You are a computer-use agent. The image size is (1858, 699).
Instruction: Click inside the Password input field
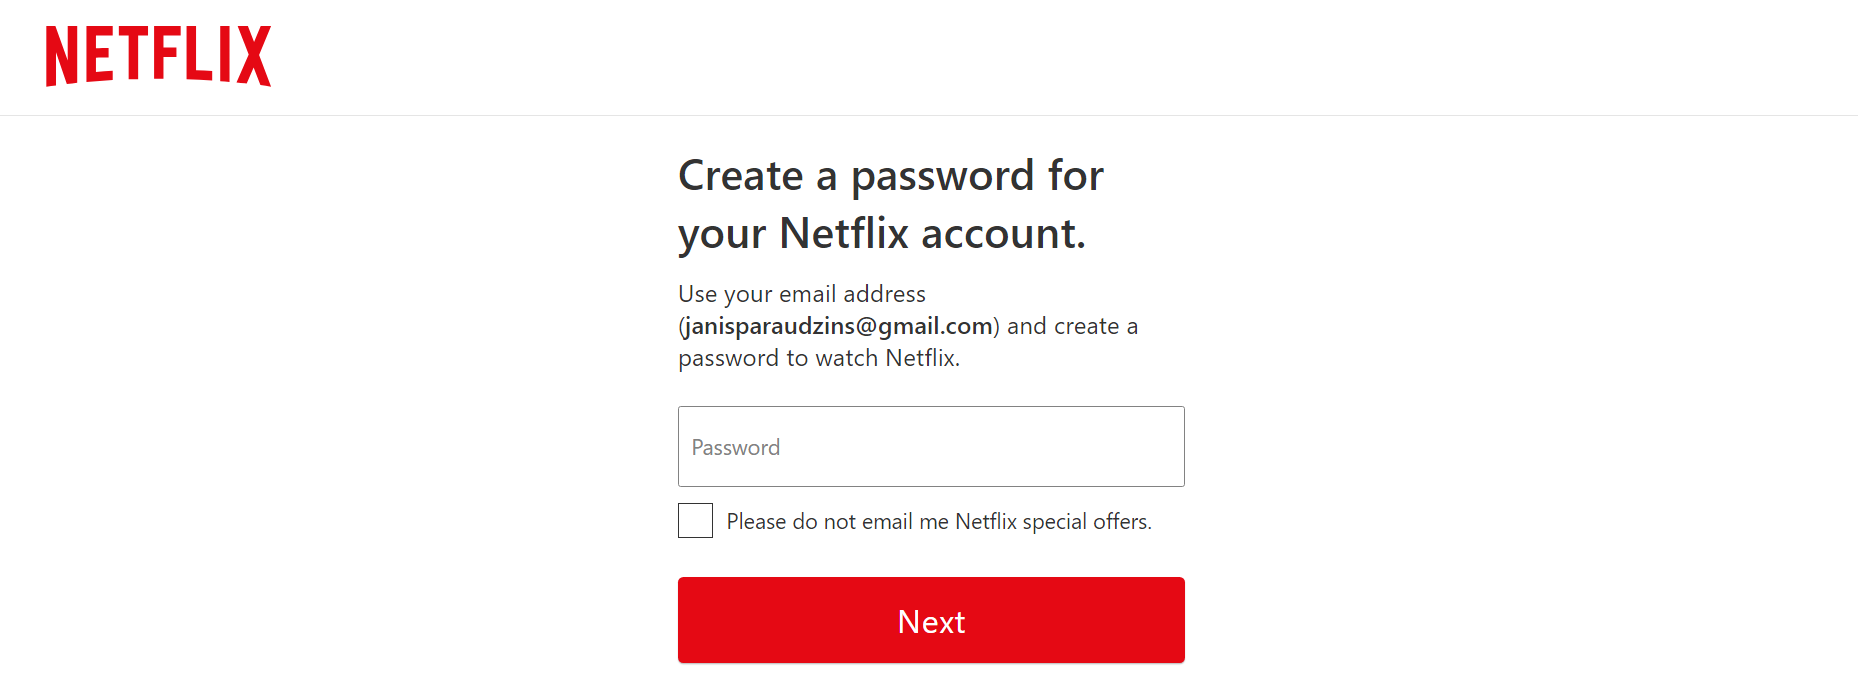(931, 446)
